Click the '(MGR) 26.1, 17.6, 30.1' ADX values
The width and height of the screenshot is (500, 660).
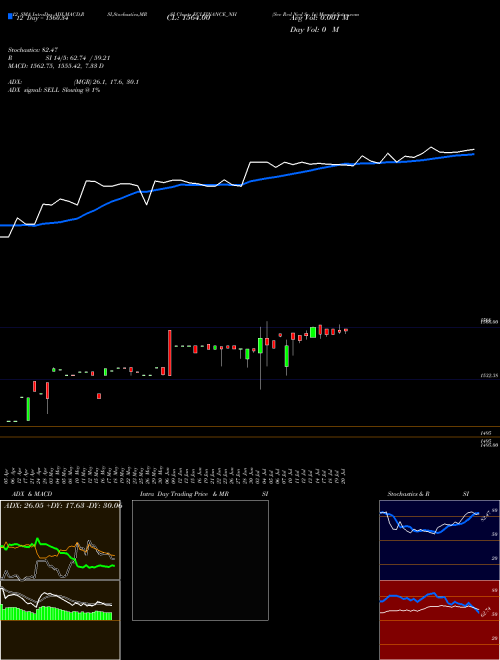click(106, 82)
